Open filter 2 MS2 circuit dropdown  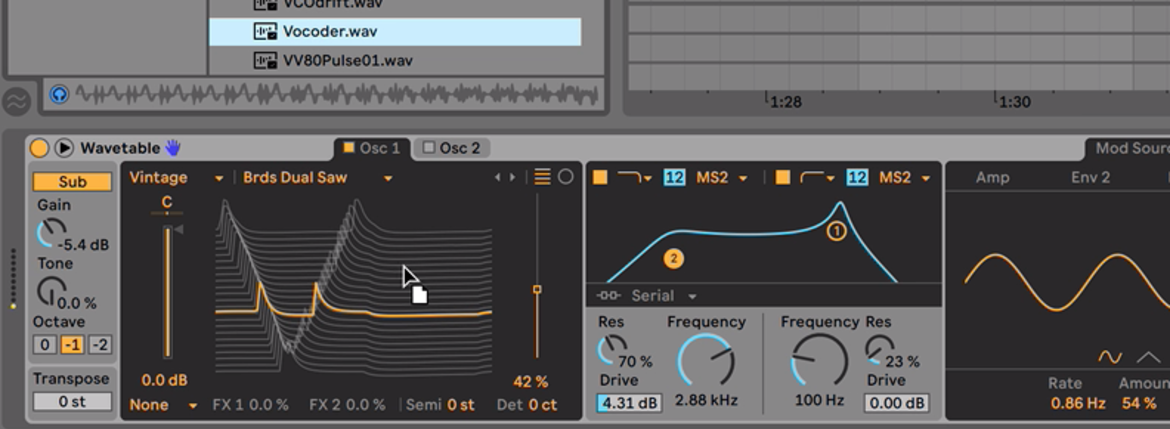(904, 178)
